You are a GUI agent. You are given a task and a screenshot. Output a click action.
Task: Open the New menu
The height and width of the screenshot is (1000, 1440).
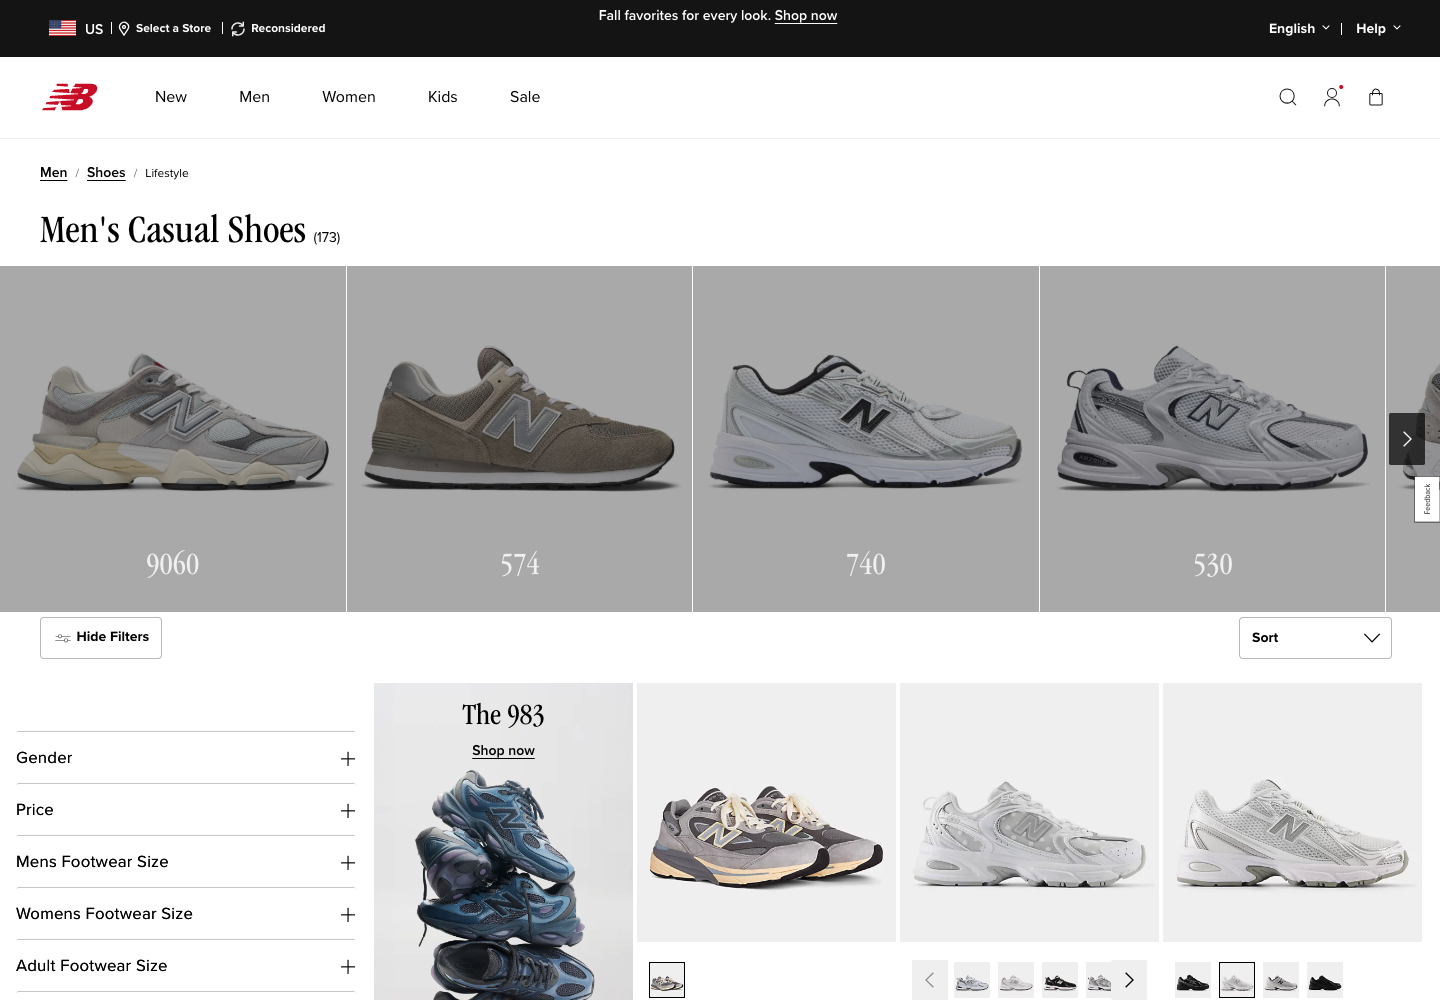171,97
